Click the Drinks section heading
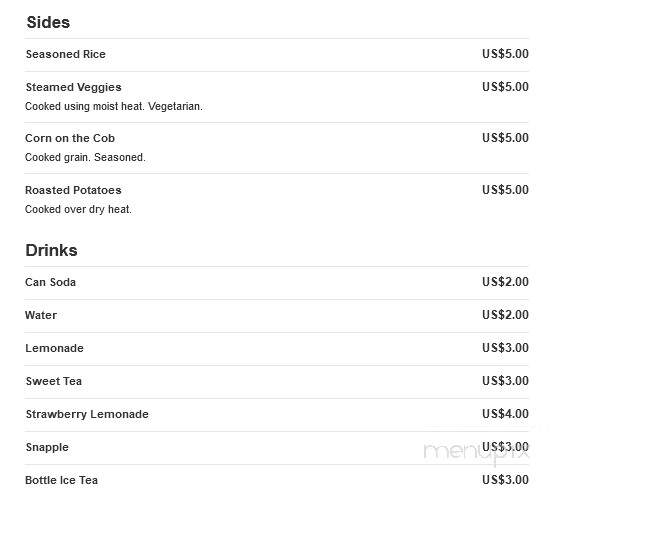The height and width of the screenshot is (534, 656). 51,250
